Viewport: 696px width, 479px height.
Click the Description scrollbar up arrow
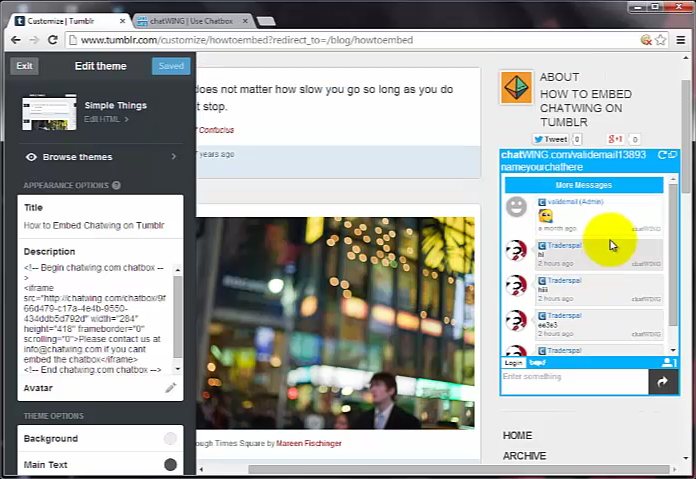[178, 269]
